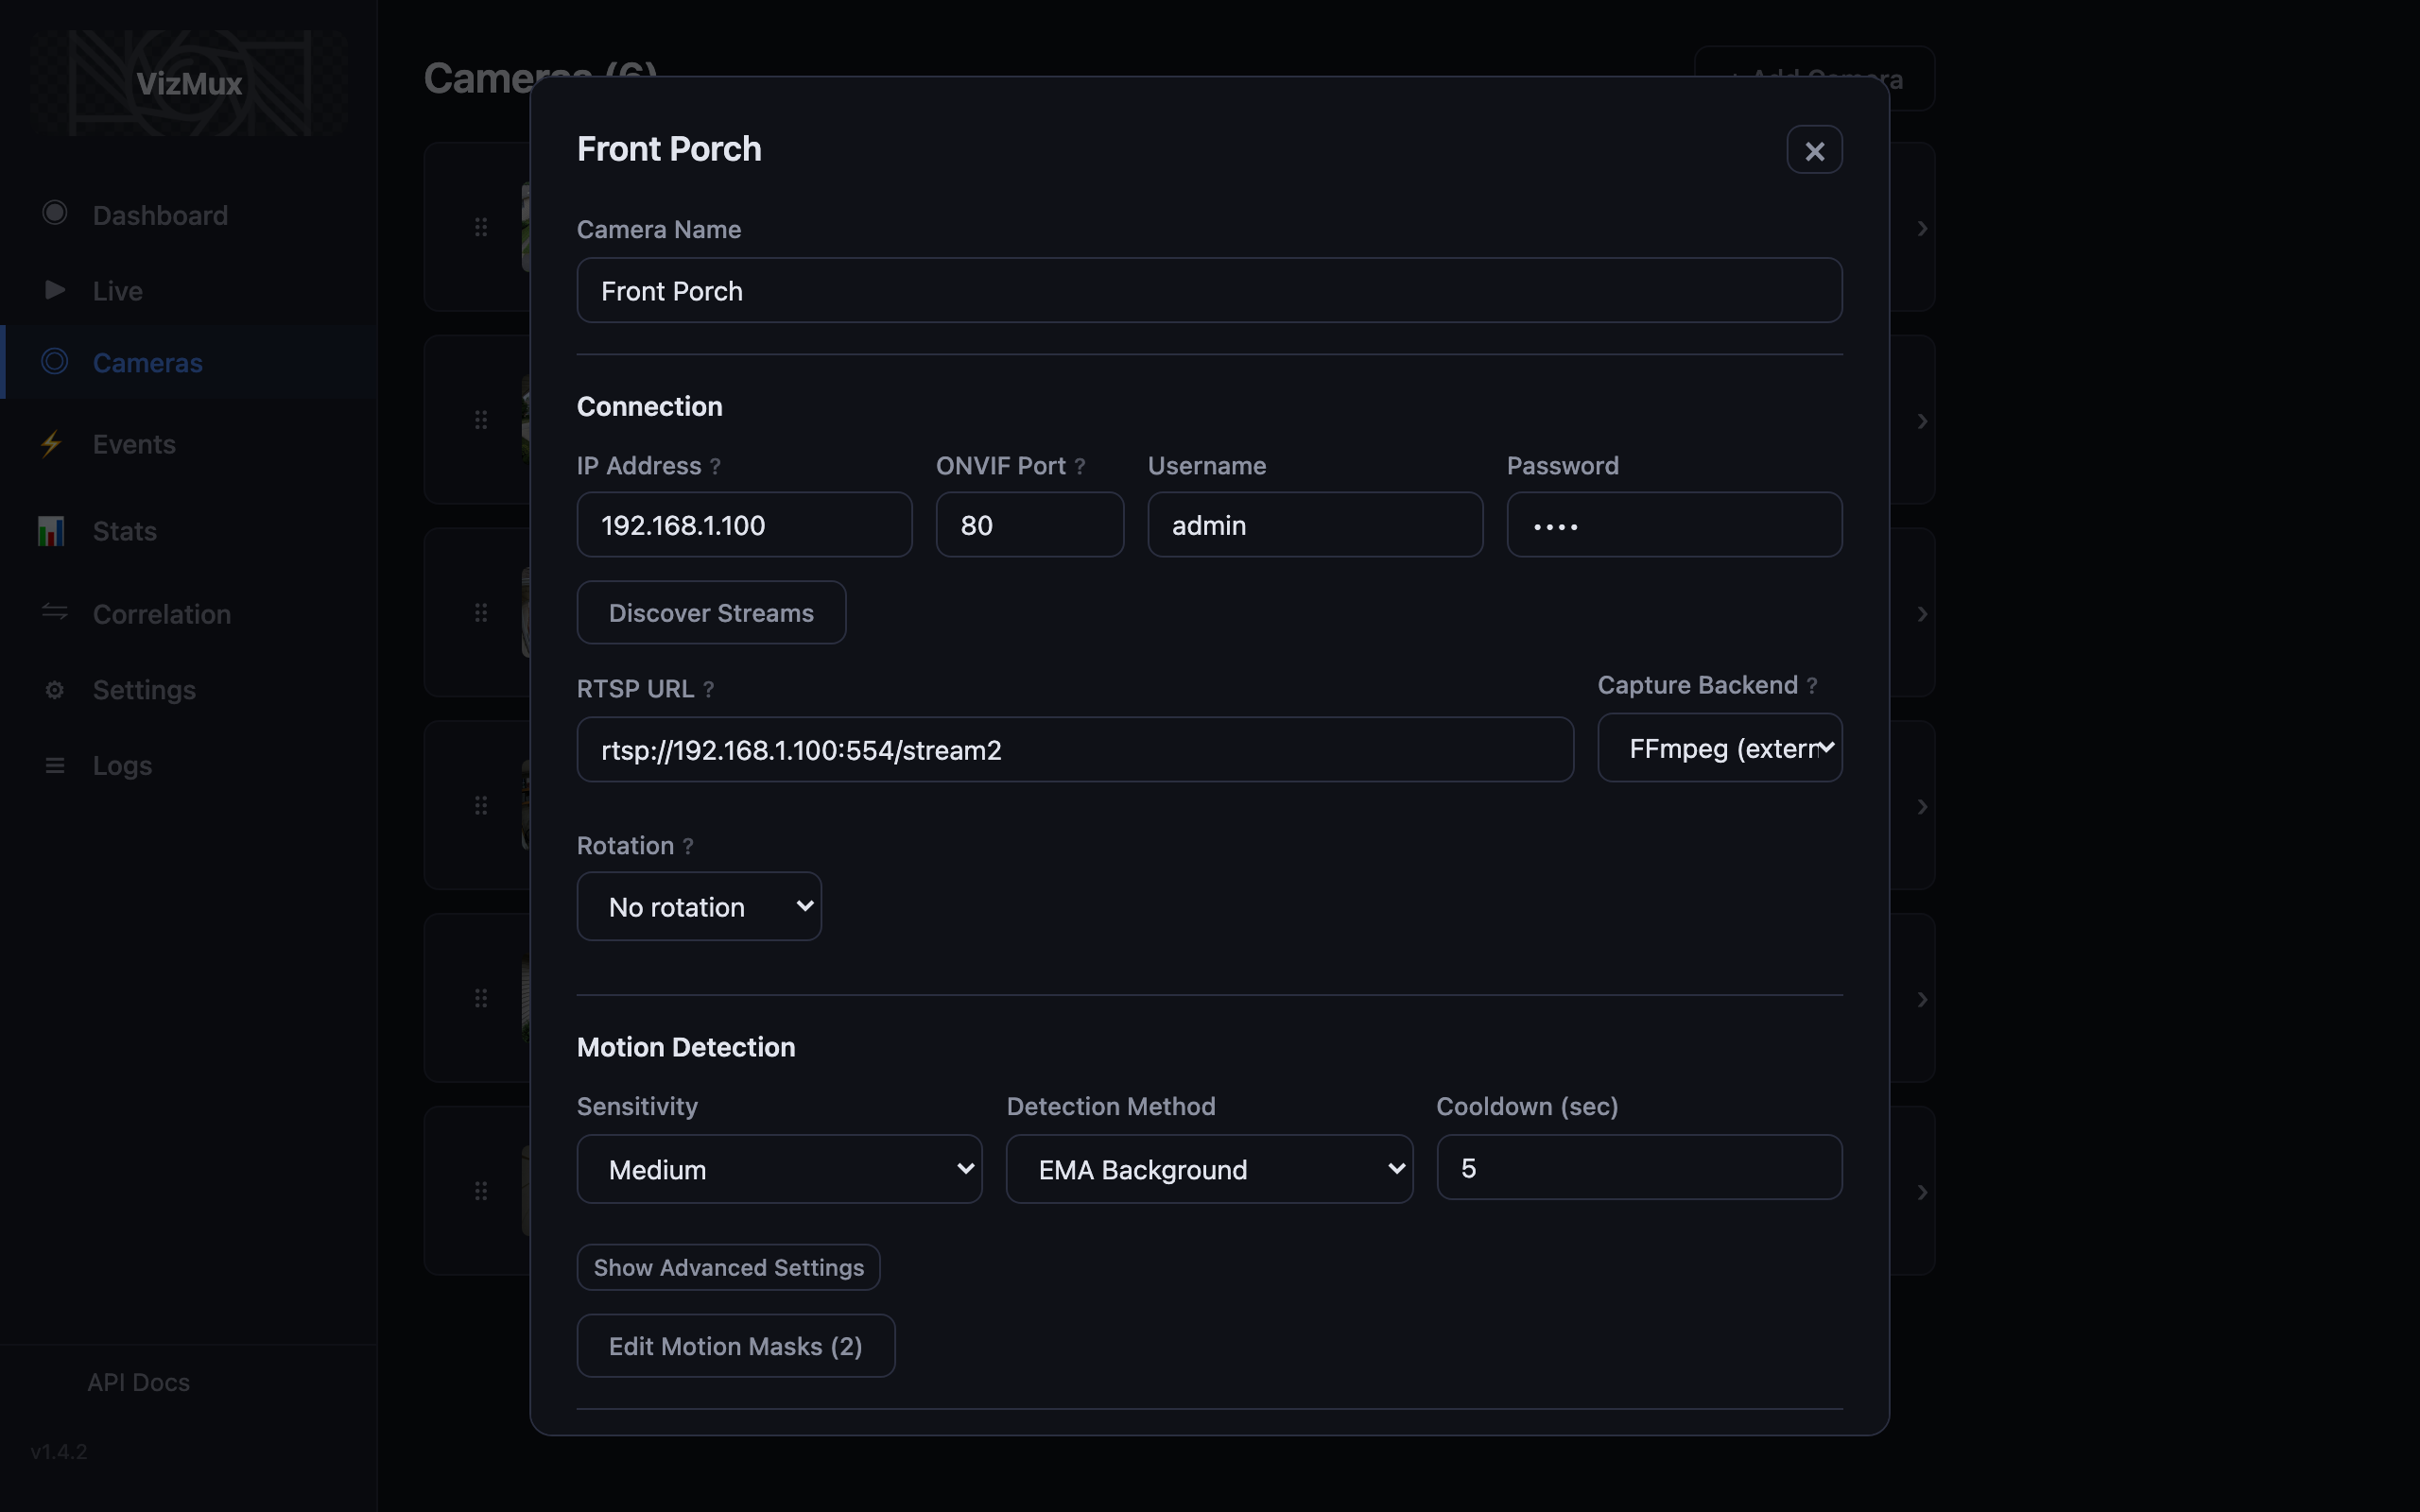Open the Dashboard view from the sidebar icon
This screenshot has height=1512, width=2420.
coord(54,213)
